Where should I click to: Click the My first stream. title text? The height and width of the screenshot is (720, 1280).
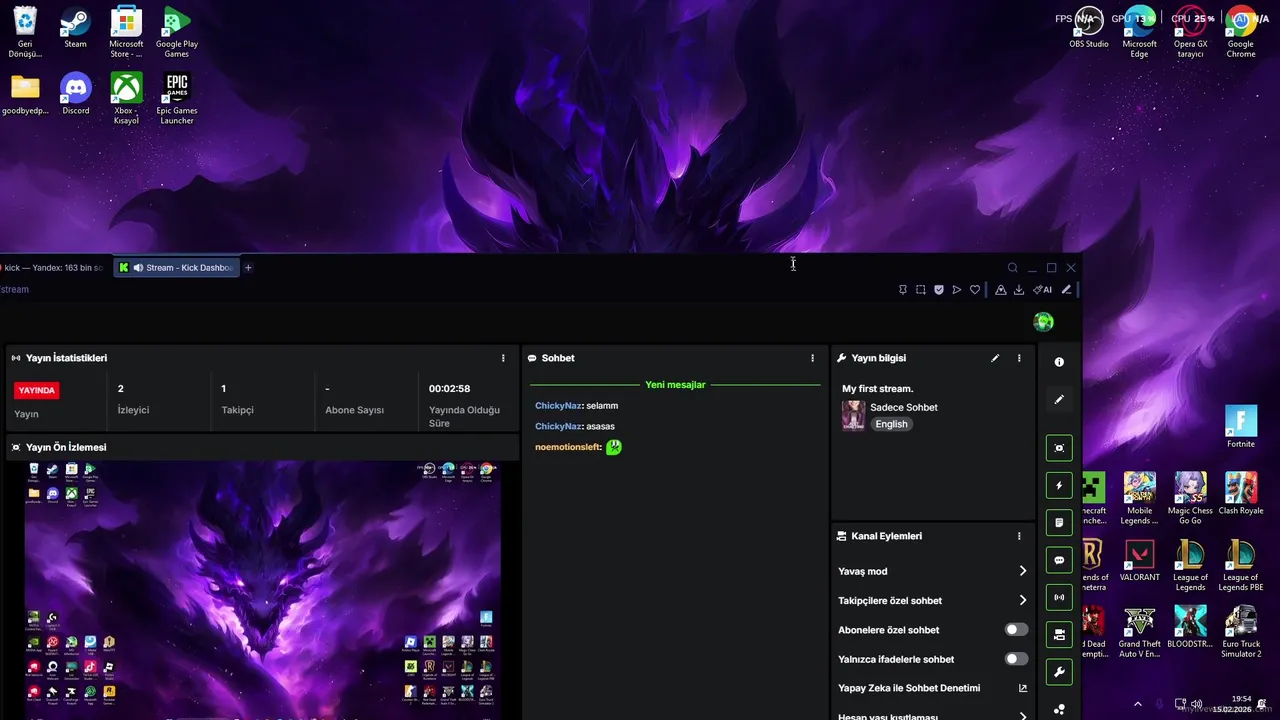point(877,388)
